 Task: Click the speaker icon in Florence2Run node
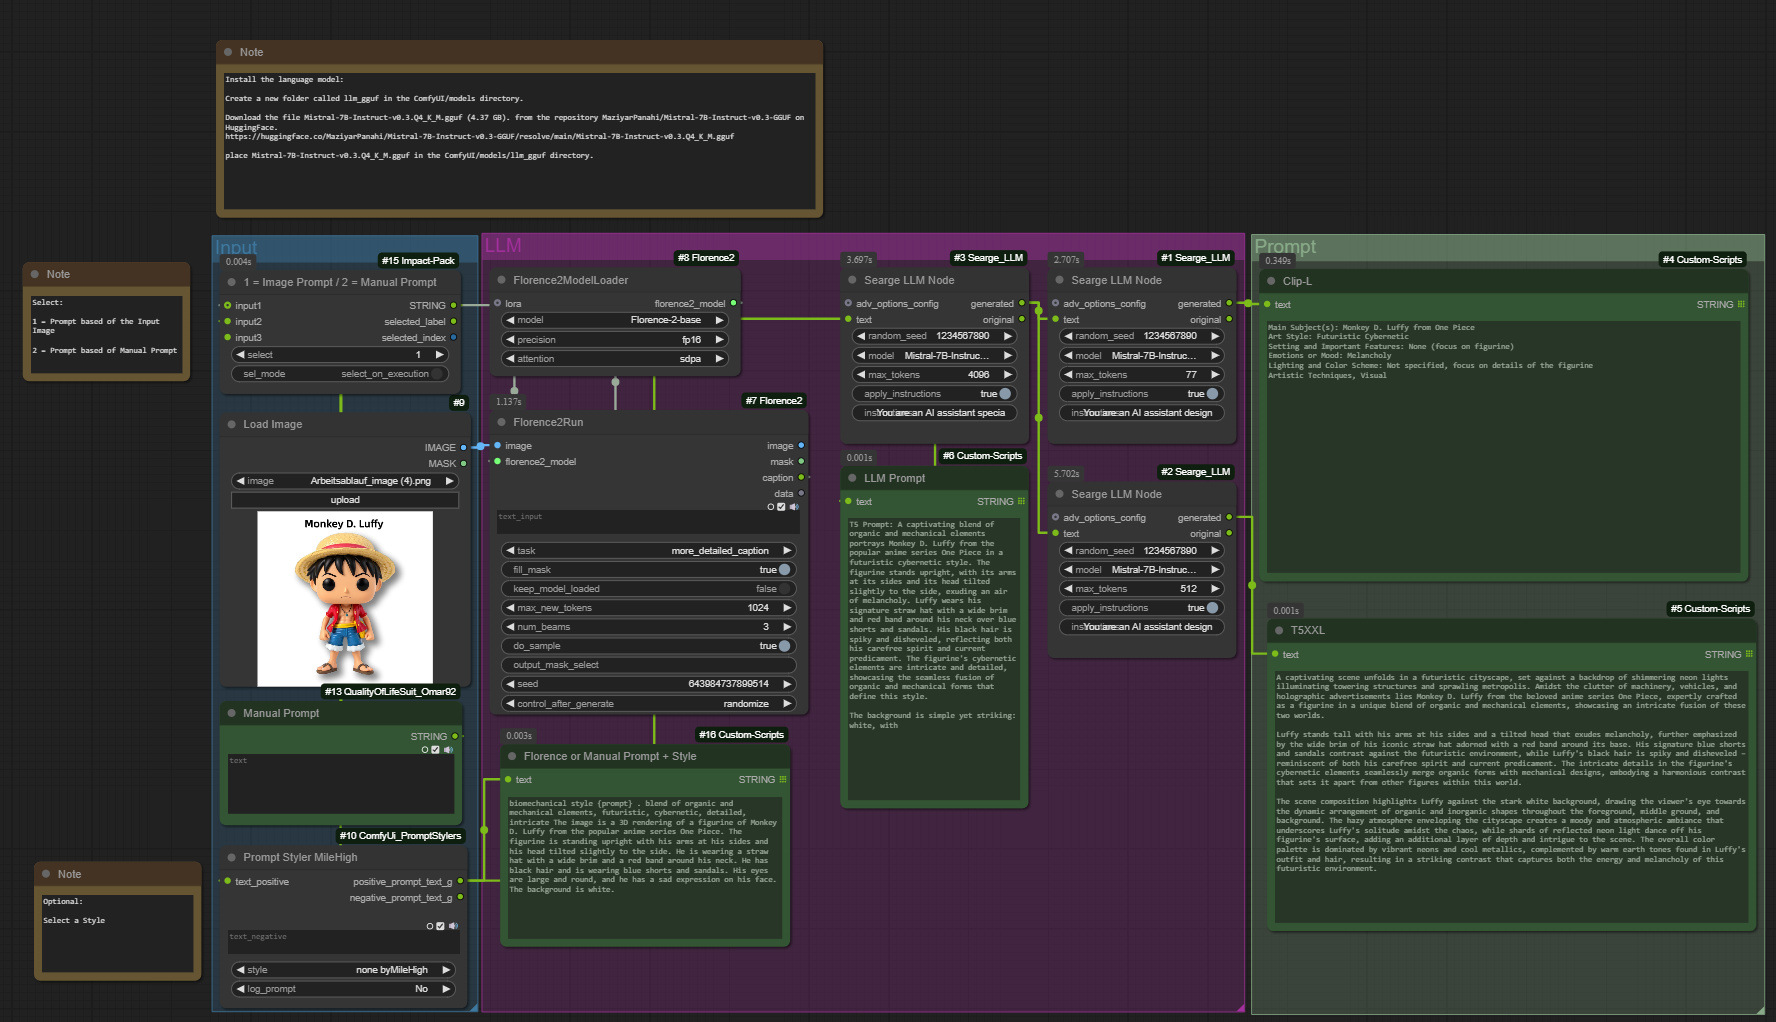point(794,507)
